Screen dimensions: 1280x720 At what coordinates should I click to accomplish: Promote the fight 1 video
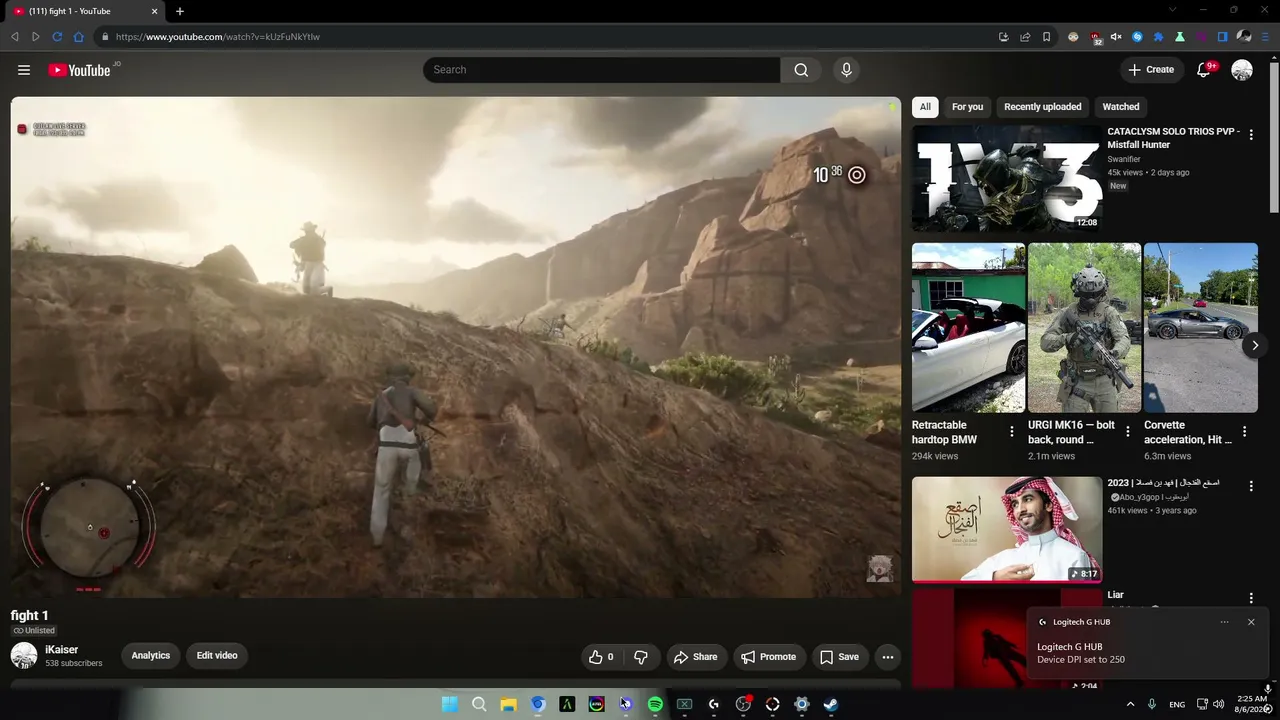click(769, 657)
